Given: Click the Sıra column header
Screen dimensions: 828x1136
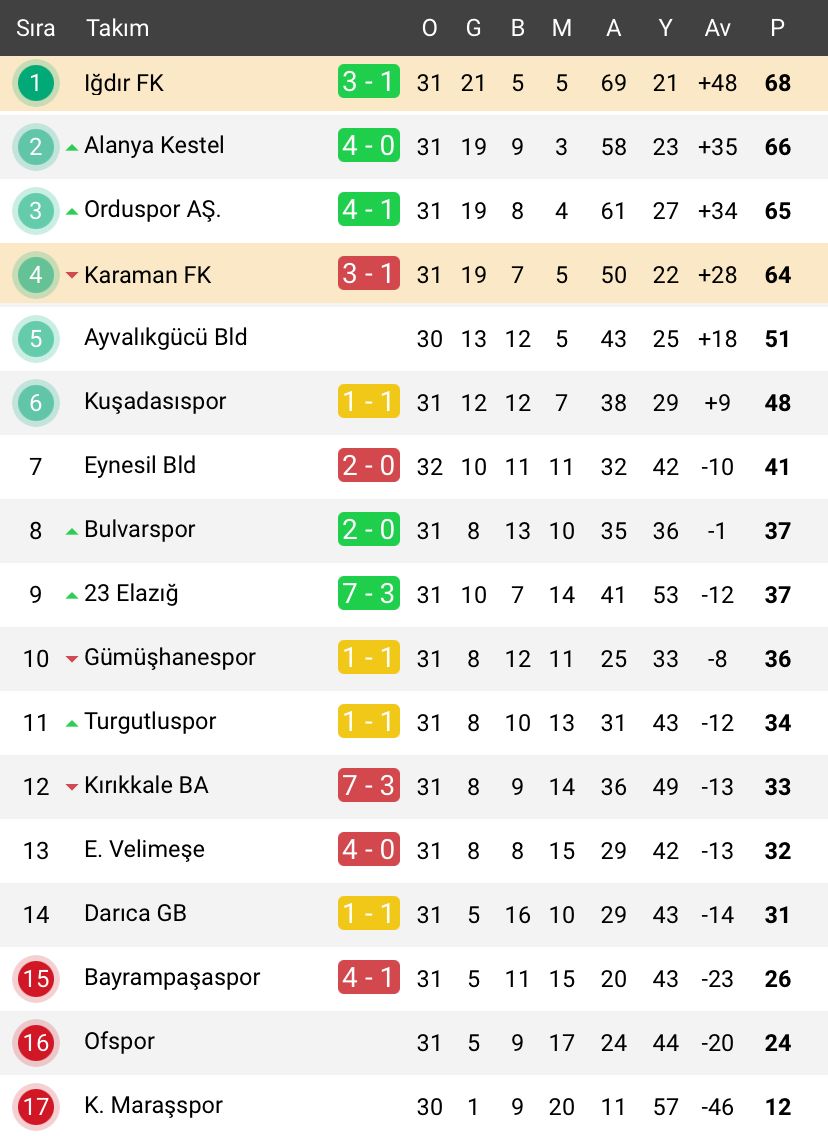Looking at the screenshot, I should pyautogui.click(x=35, y=28).
